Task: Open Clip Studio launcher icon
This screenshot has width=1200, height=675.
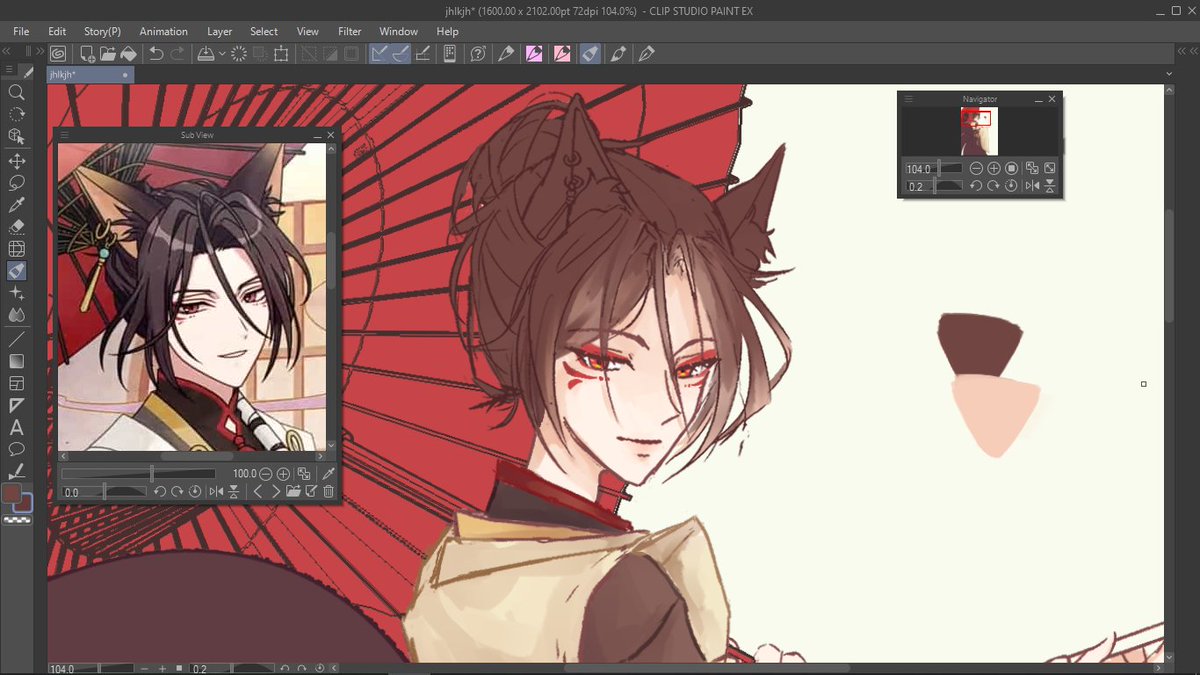Action: click(x=58, y=54)
